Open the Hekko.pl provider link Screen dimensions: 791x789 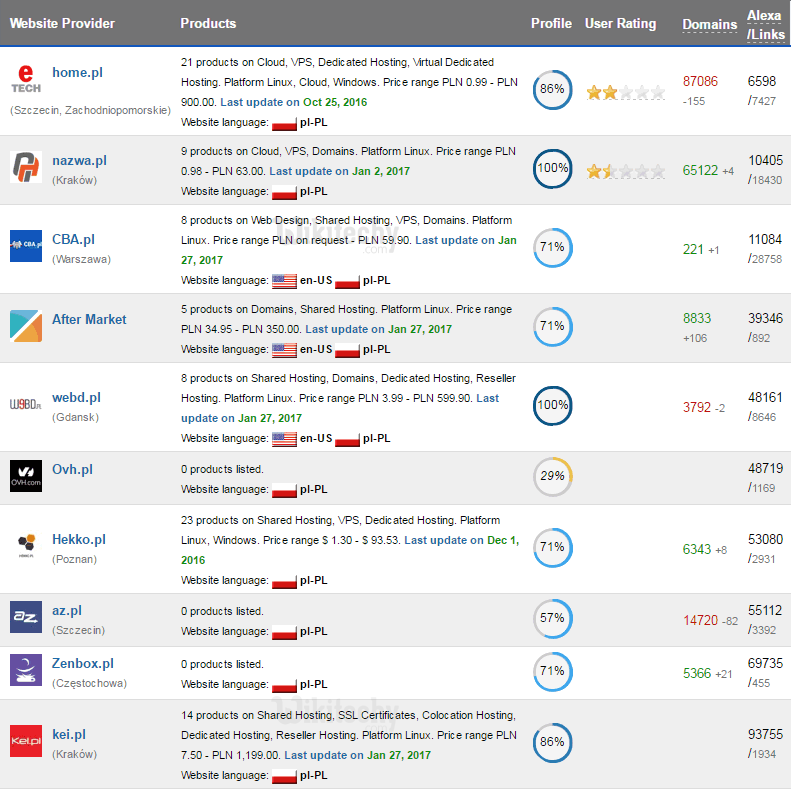pos(78,540)
